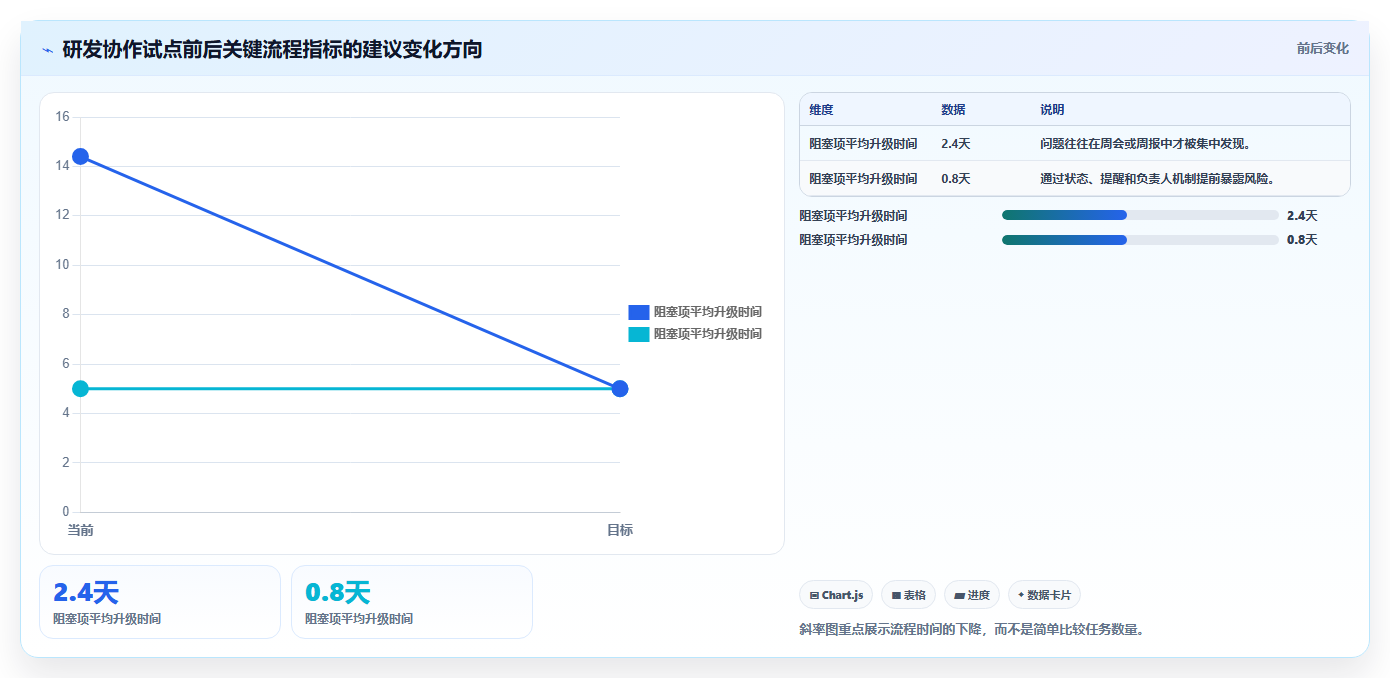
Task: Click the 表格 tag
Action: [909, 595]
